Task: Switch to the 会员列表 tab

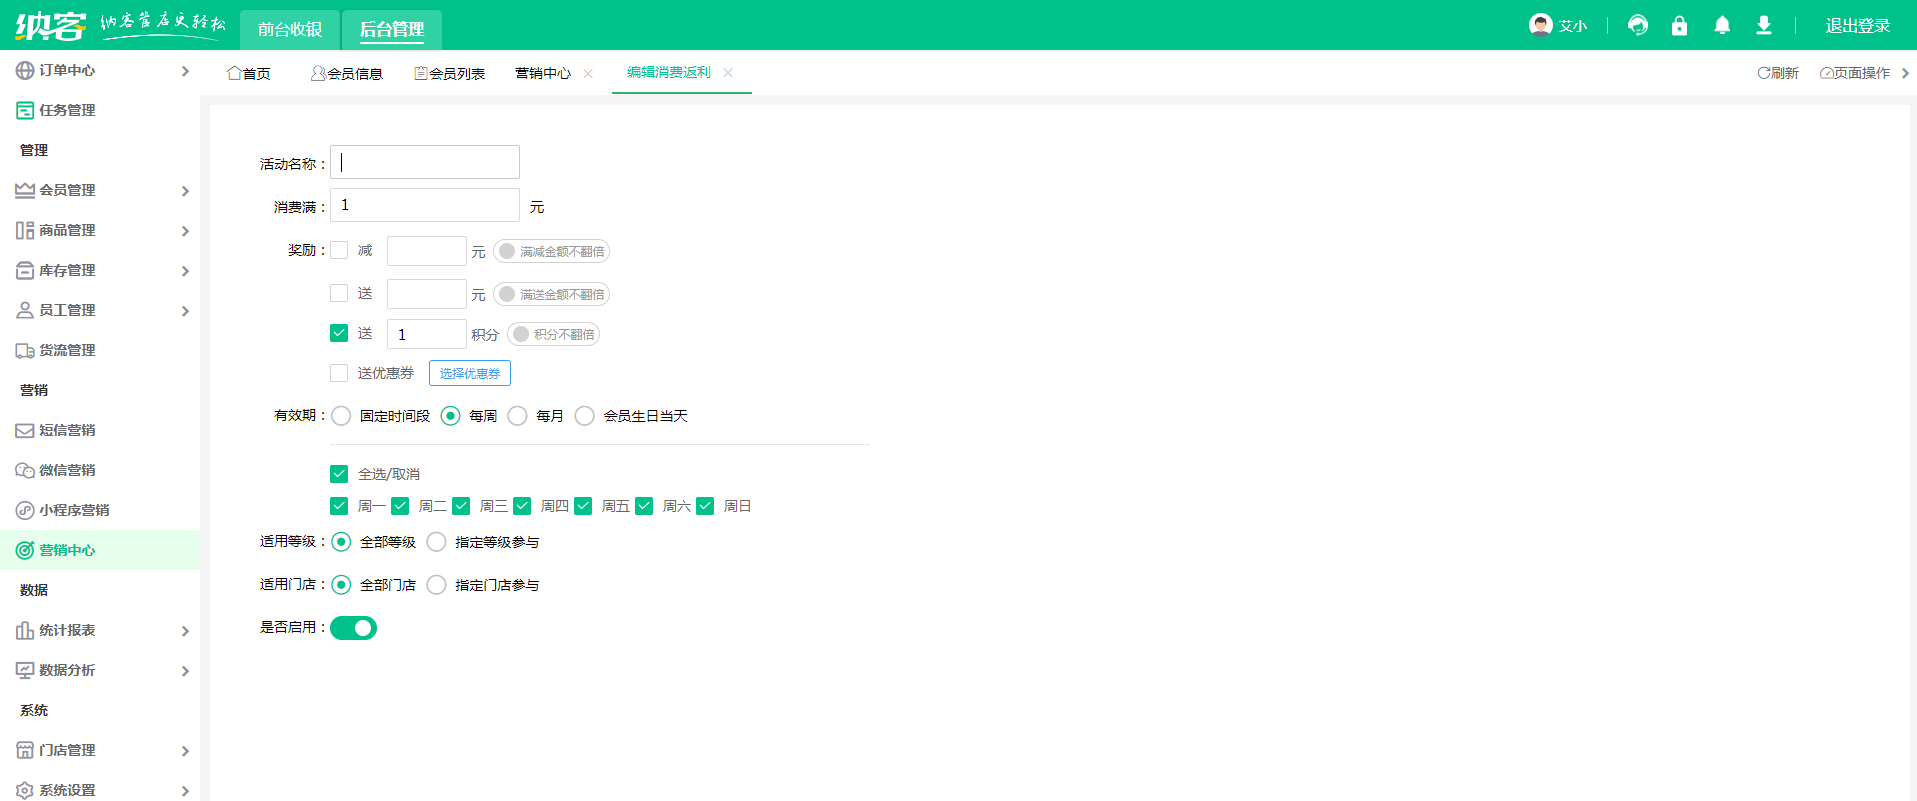Action: (x=450, y=73)
